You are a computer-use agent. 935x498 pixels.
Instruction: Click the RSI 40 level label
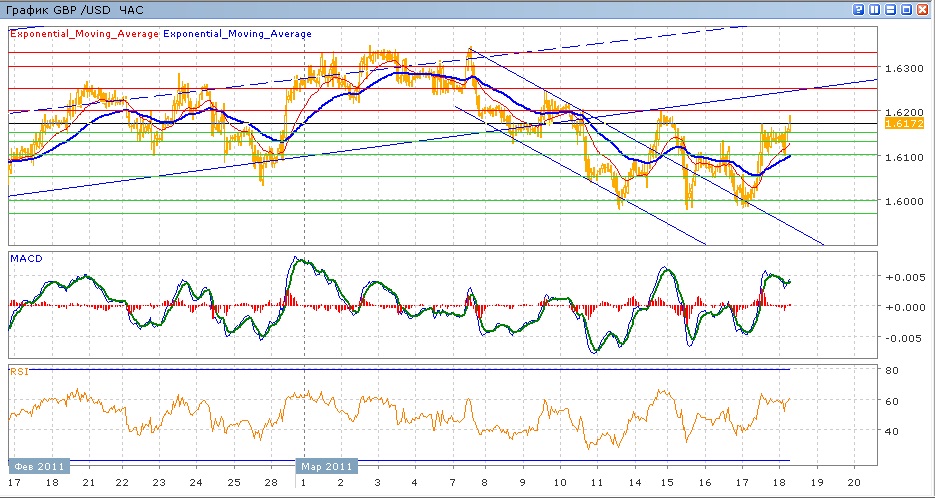coord(891,431)
